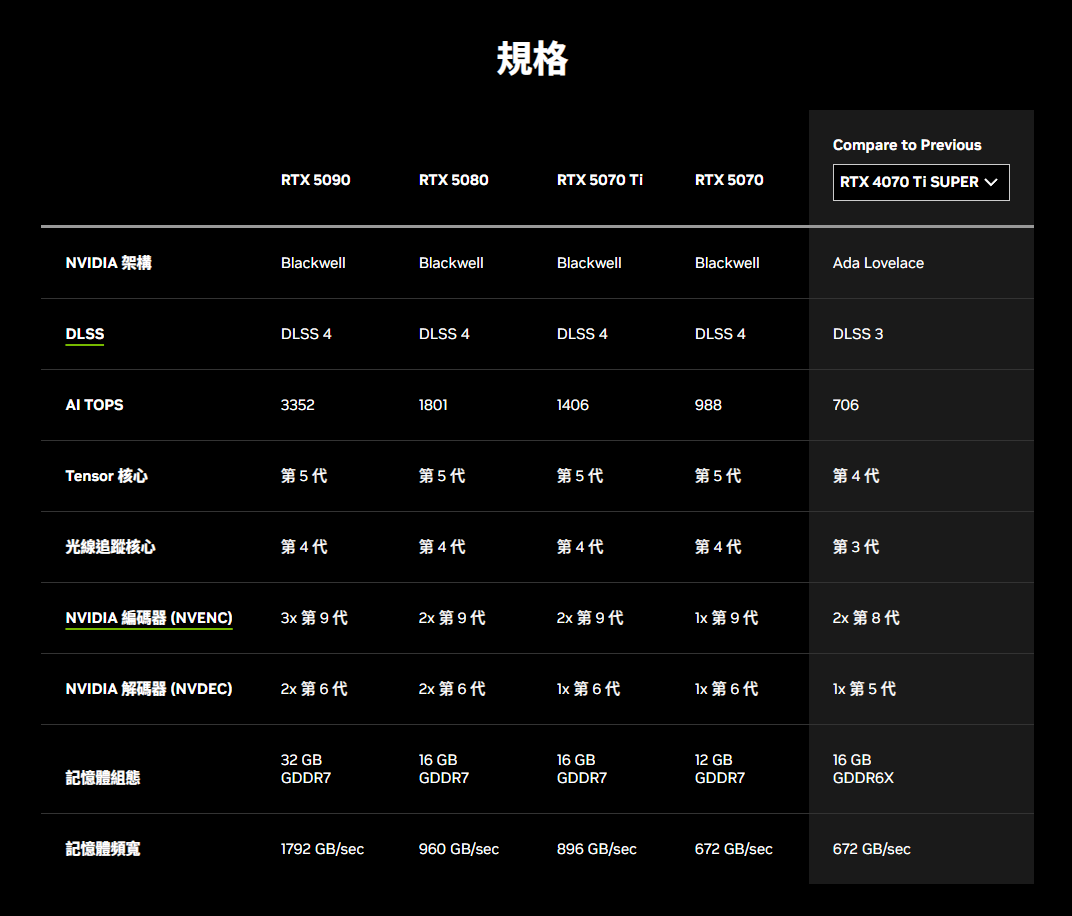
Task: Click the Tensor 核心 row label
Action: 106,476
